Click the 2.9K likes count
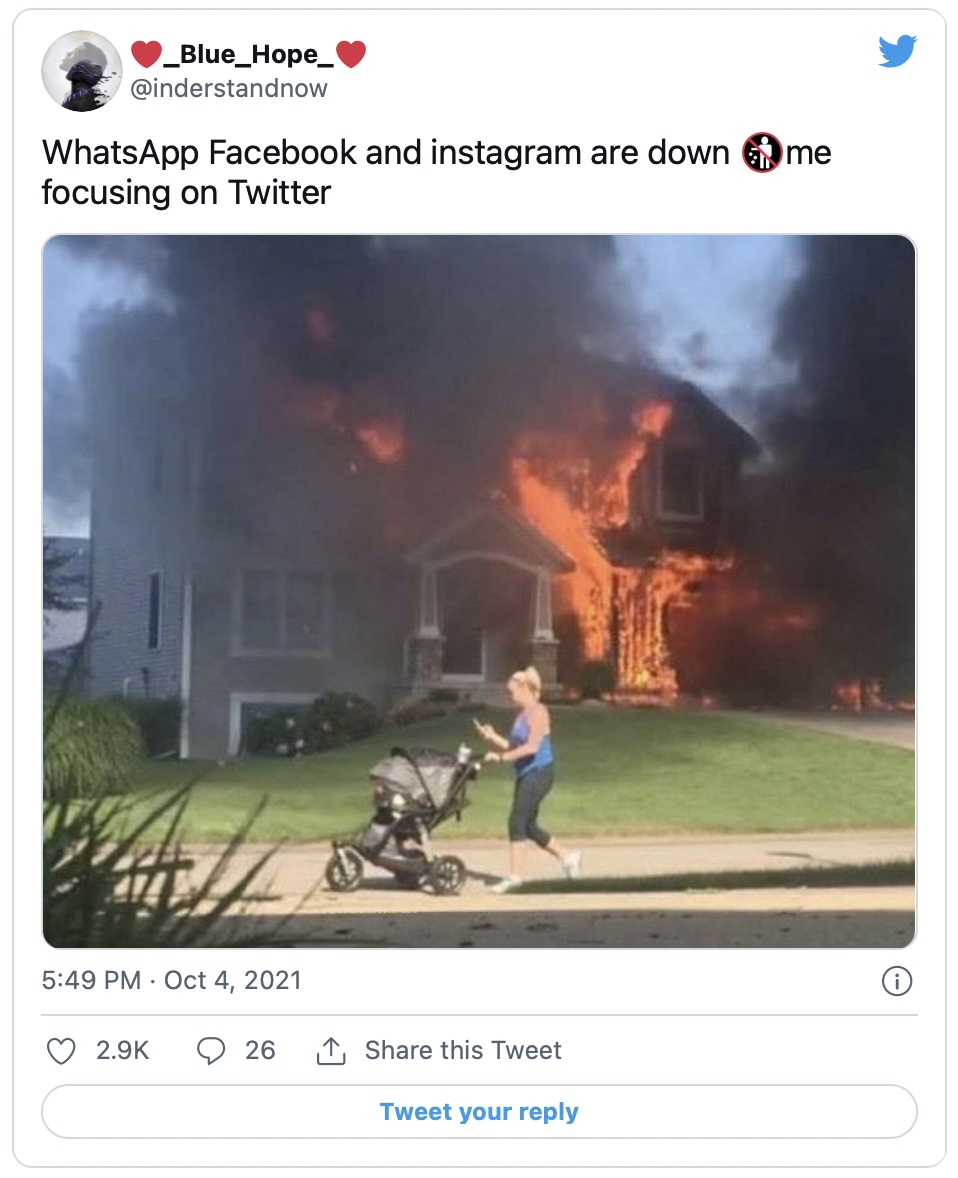Screen dimensions: 958x1178 tap(122, 1051)
